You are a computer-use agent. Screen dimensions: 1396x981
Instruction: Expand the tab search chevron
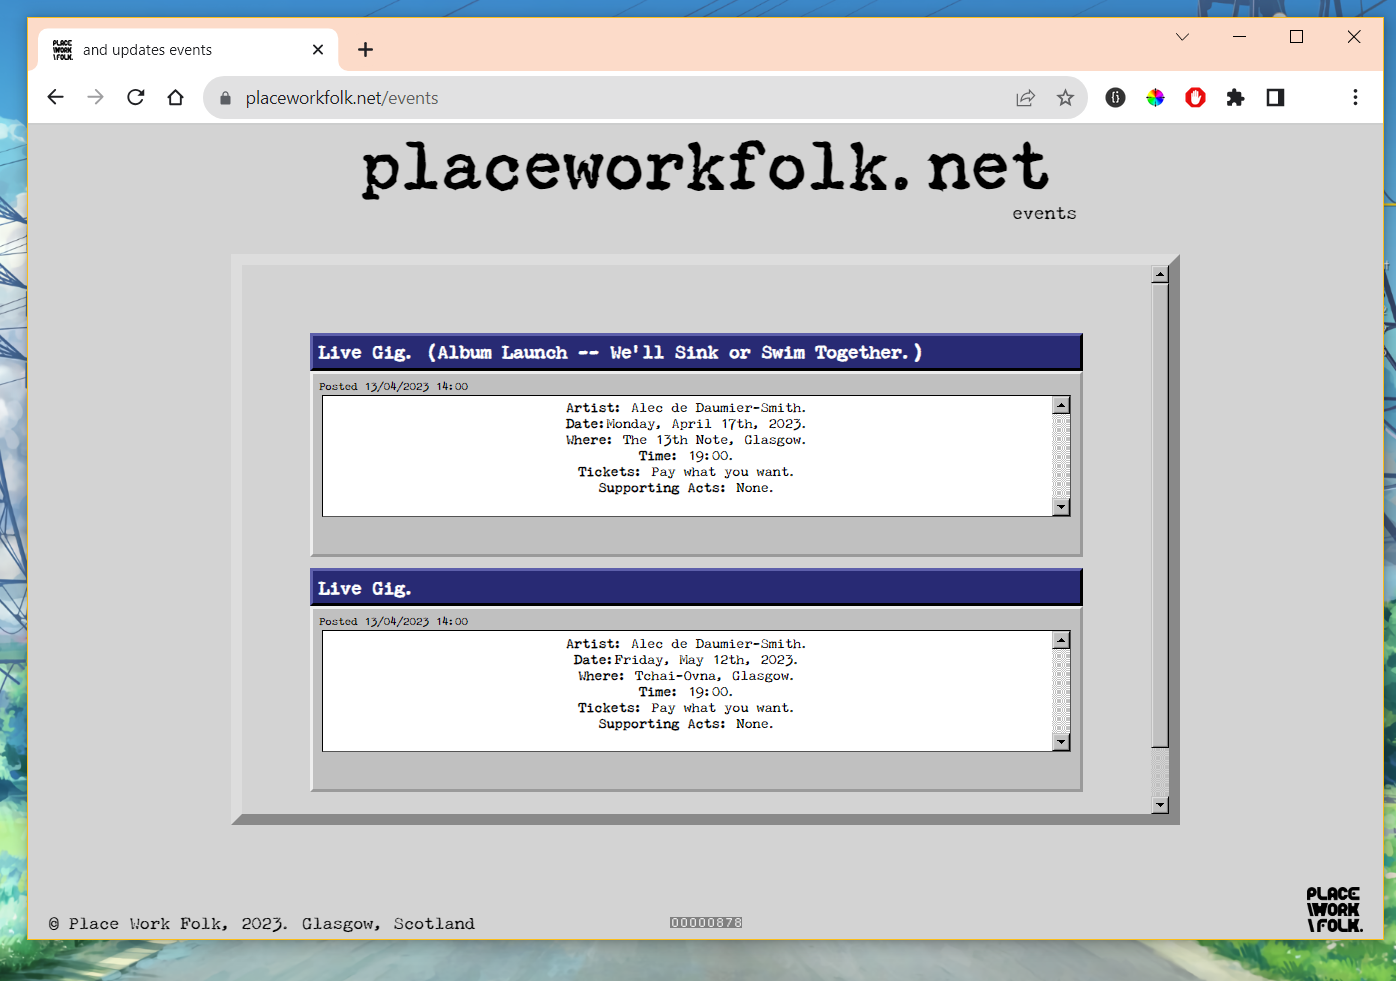click(1182, 37)
